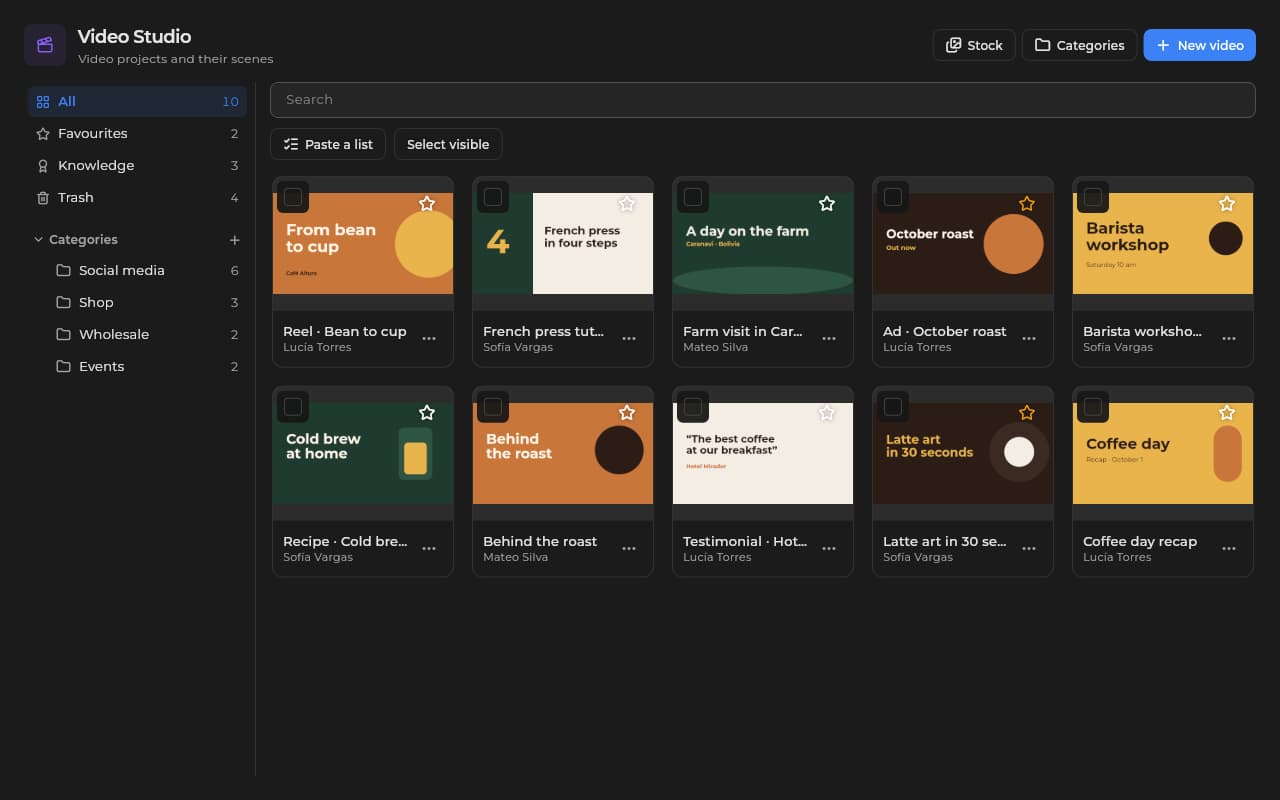Select the French press card checkbox
The height and width of the screenshot is (800, 1280).
(x=493, y=197)
